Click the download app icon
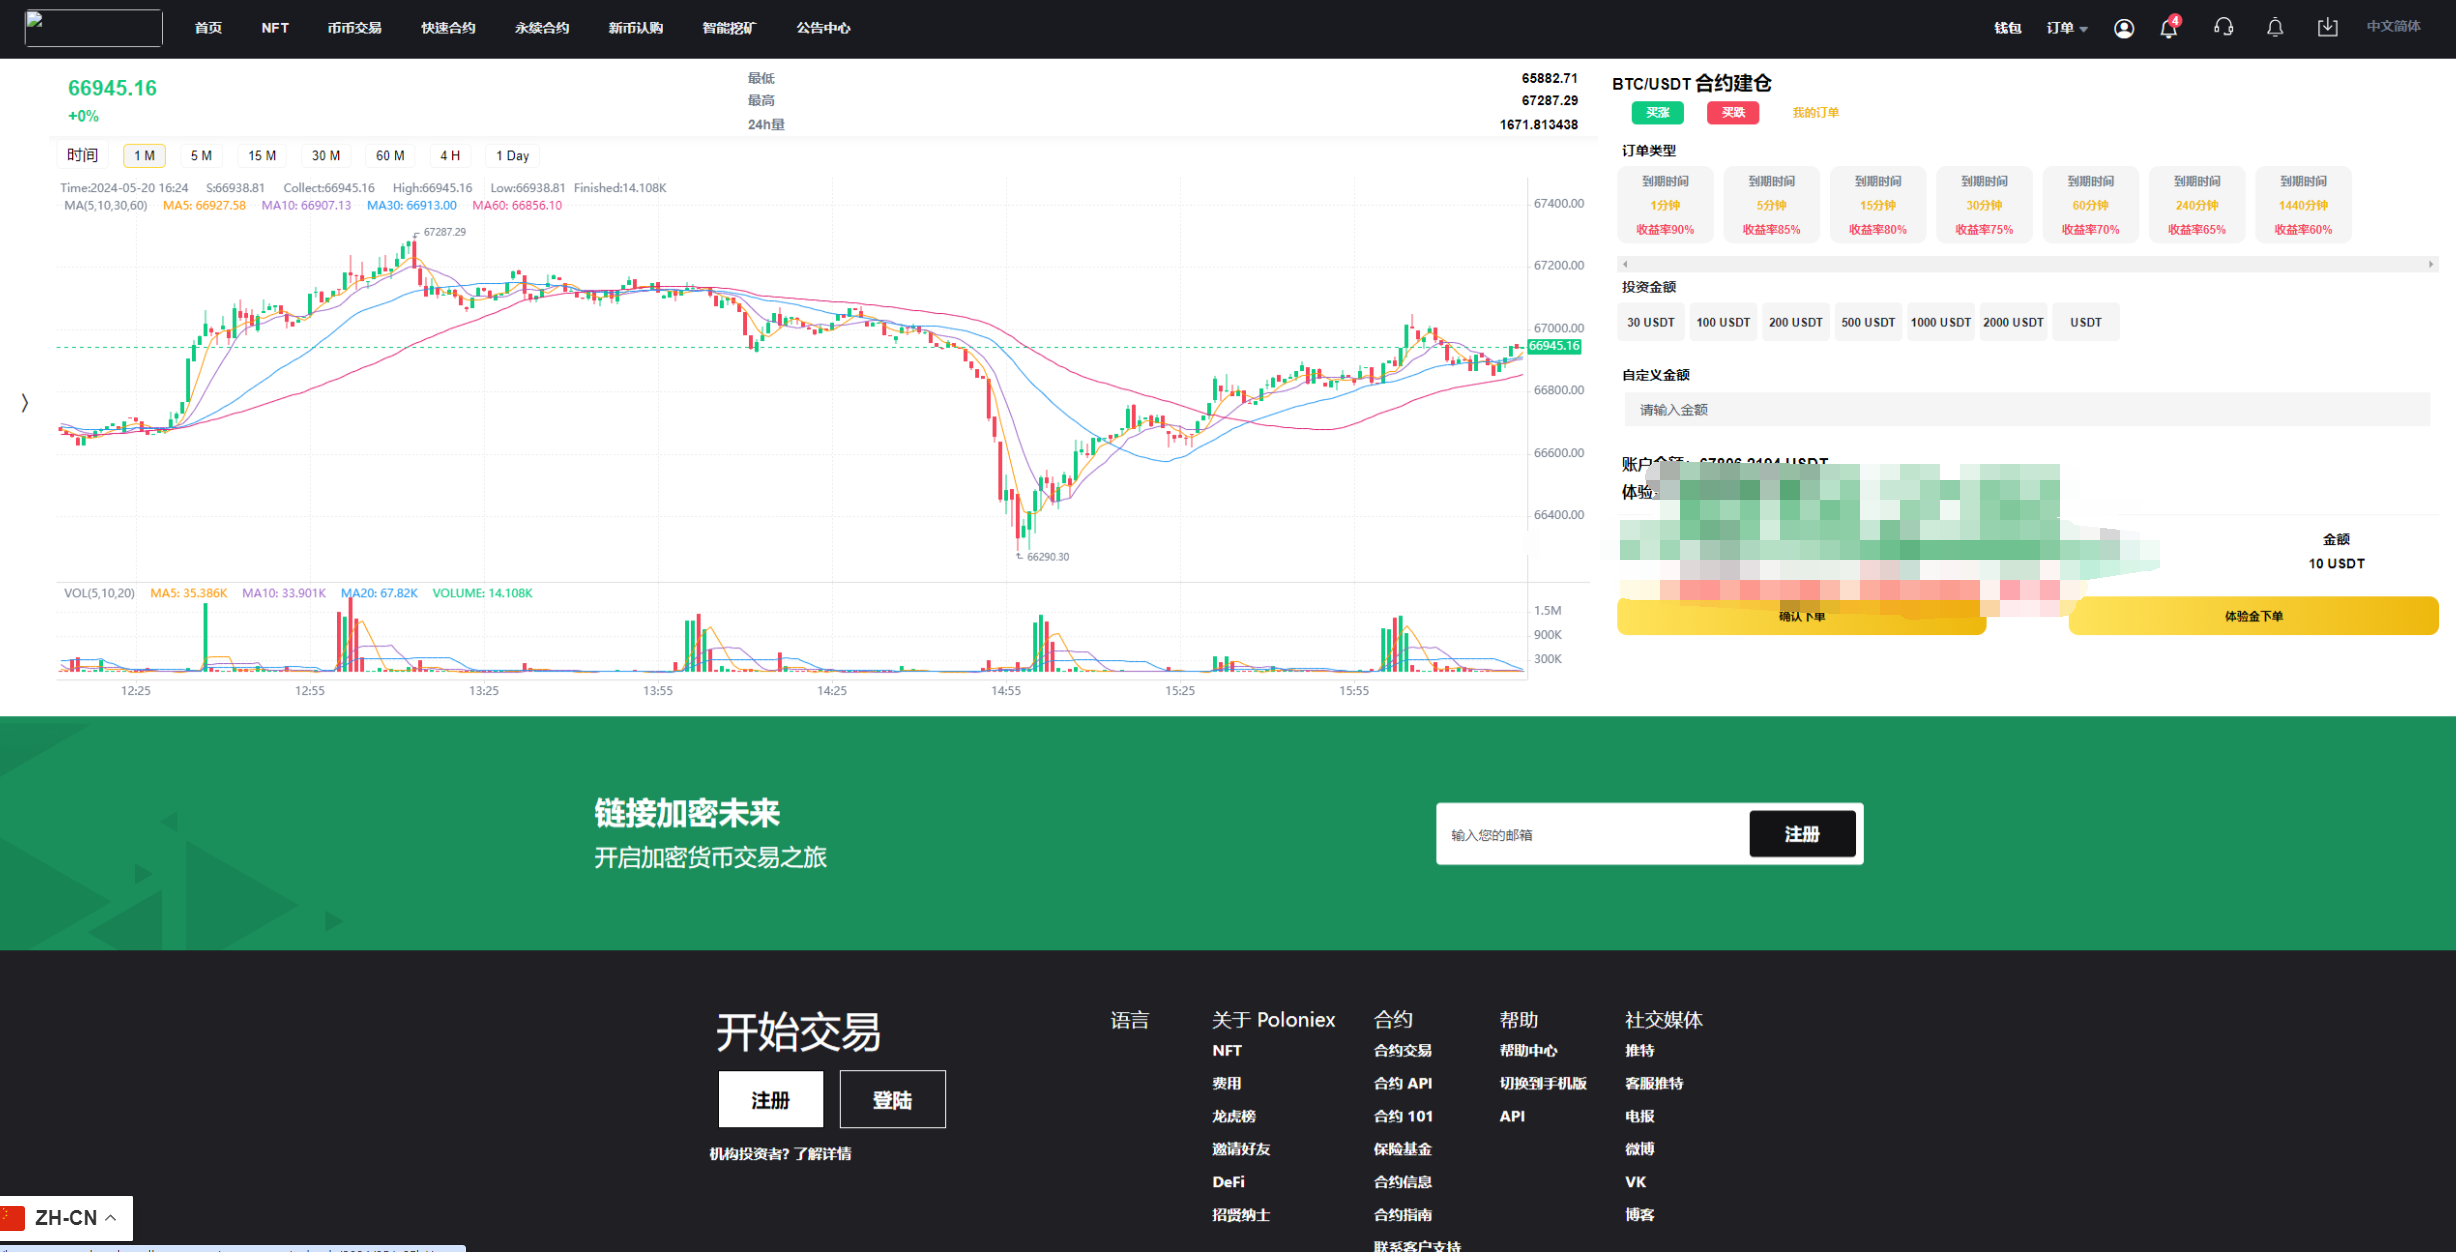 pos(2327,28)
